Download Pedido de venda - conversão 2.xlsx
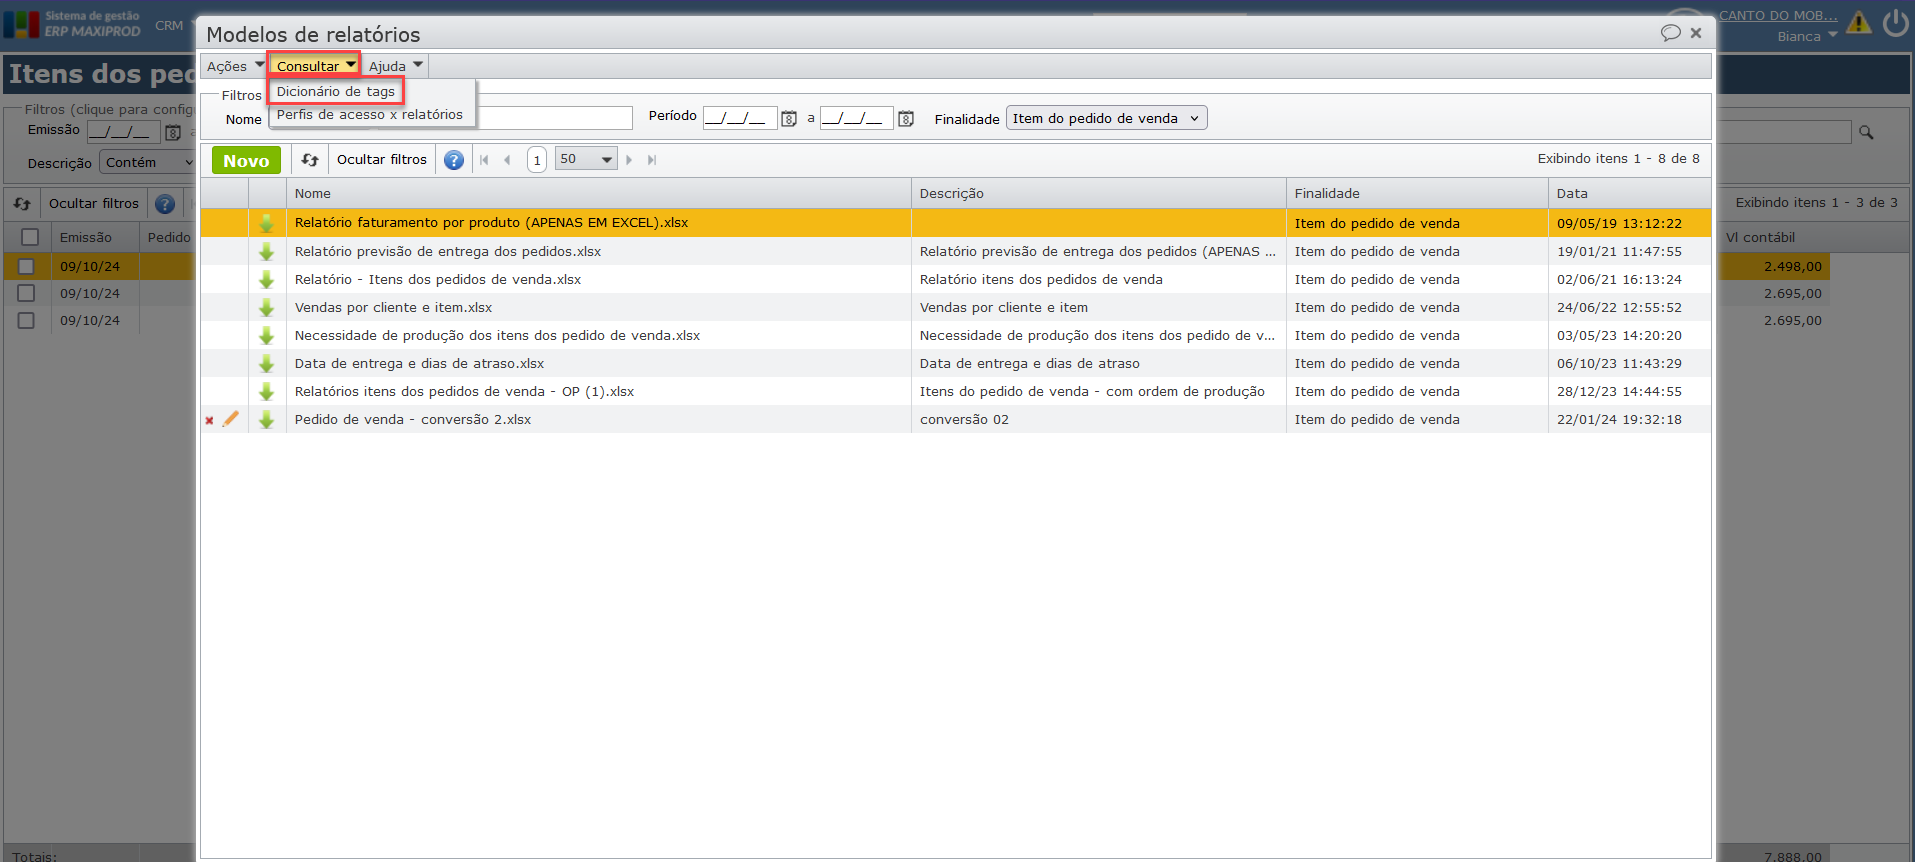Image resolution: width=1915 pixels, height=862 pixels. pos(266,420)
